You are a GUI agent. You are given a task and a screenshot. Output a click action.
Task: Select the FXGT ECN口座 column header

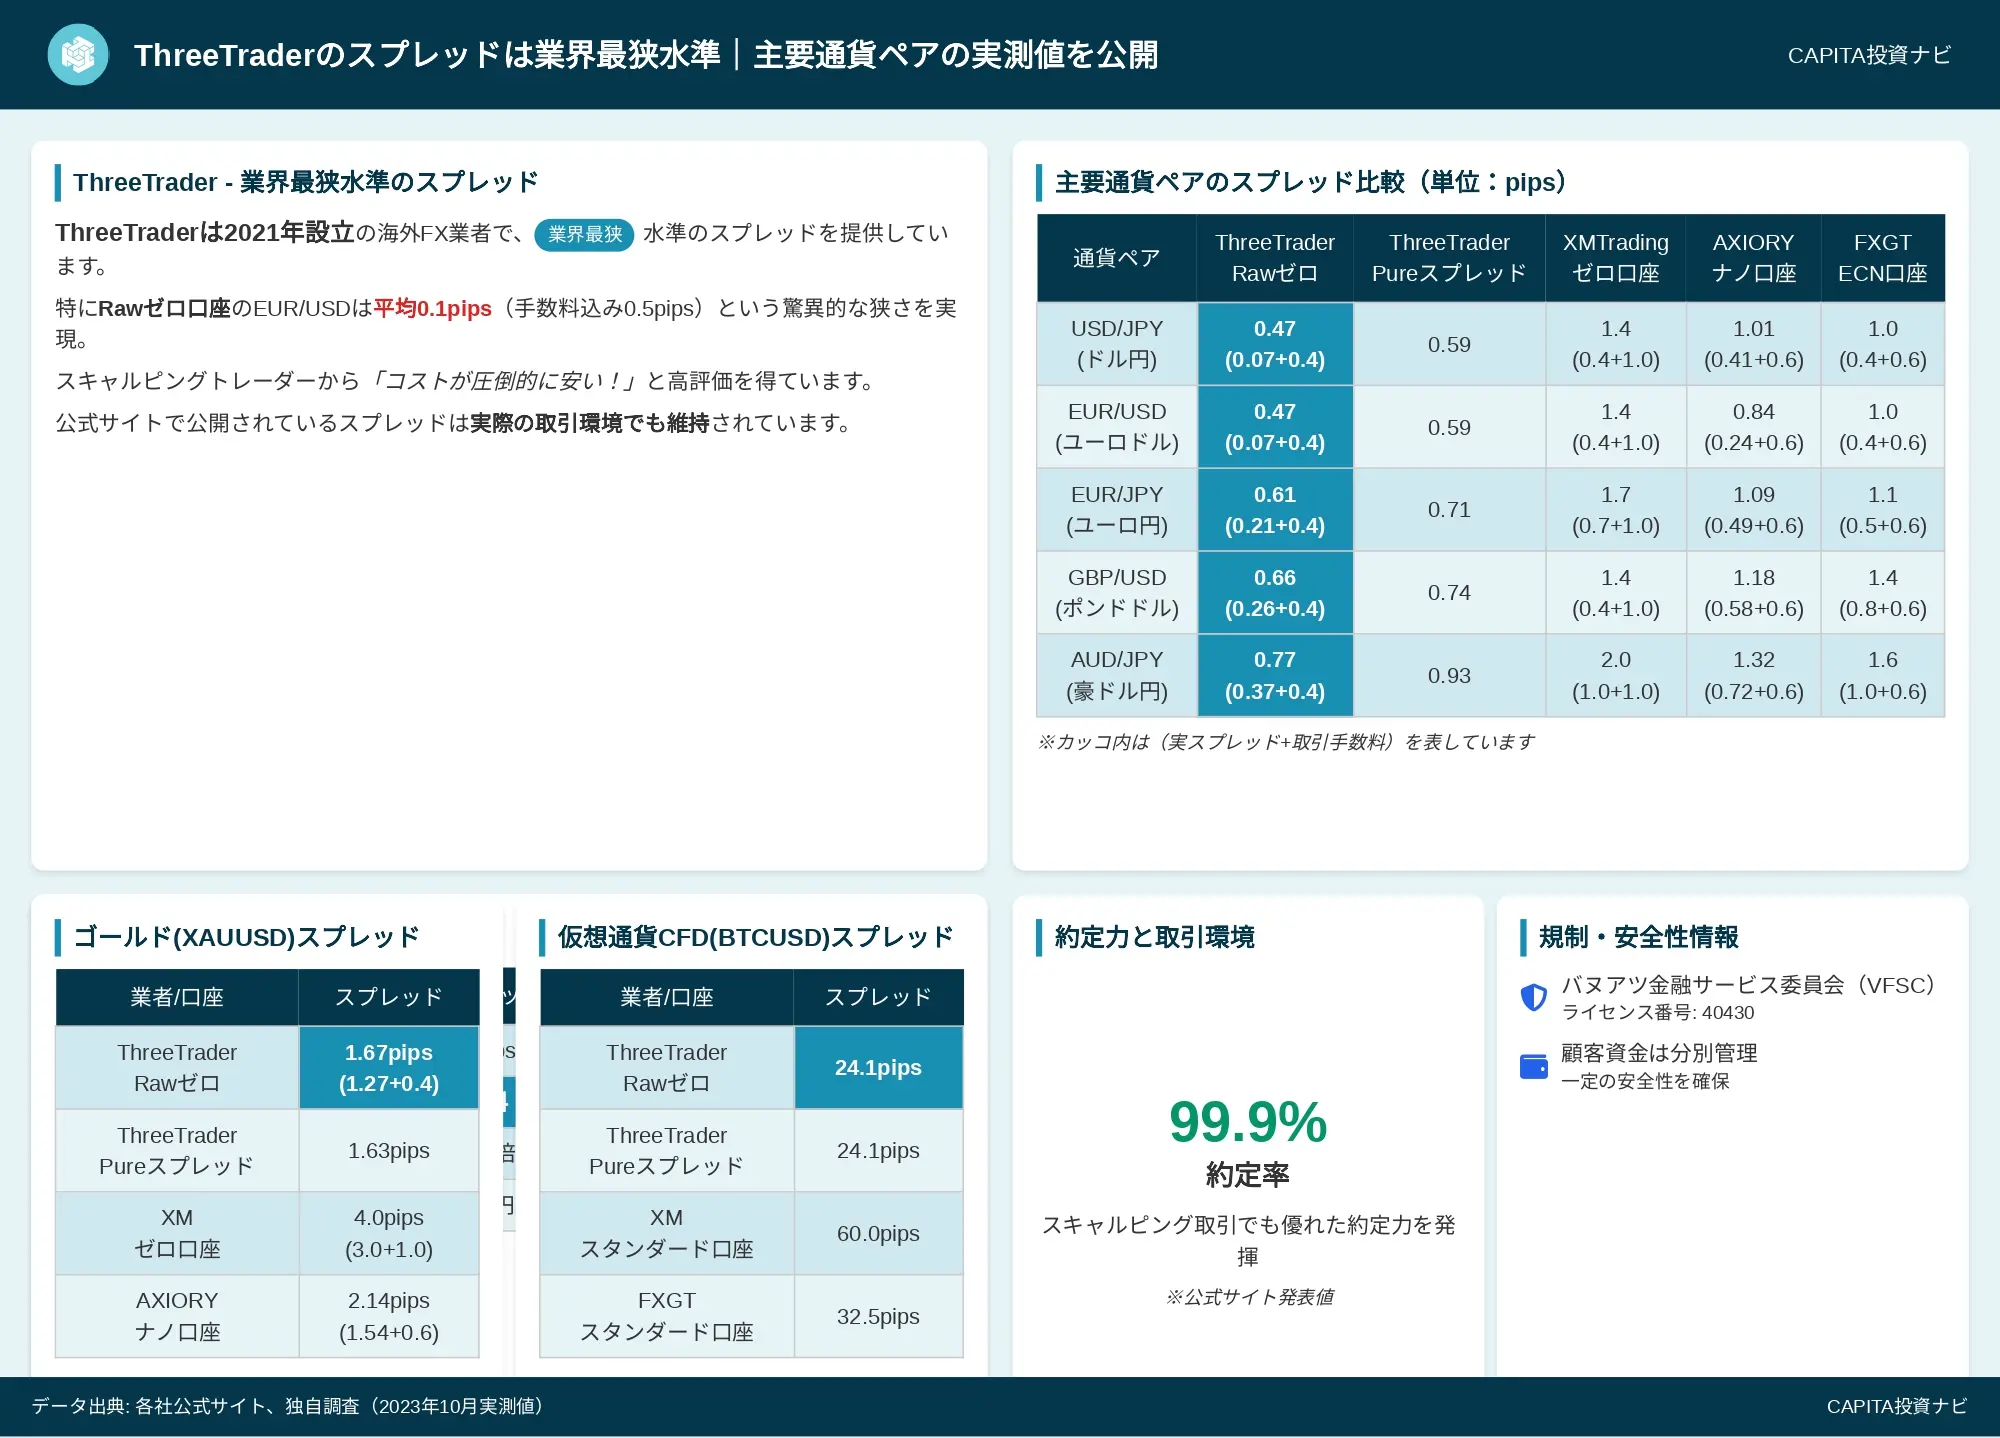click(1883, 258)
